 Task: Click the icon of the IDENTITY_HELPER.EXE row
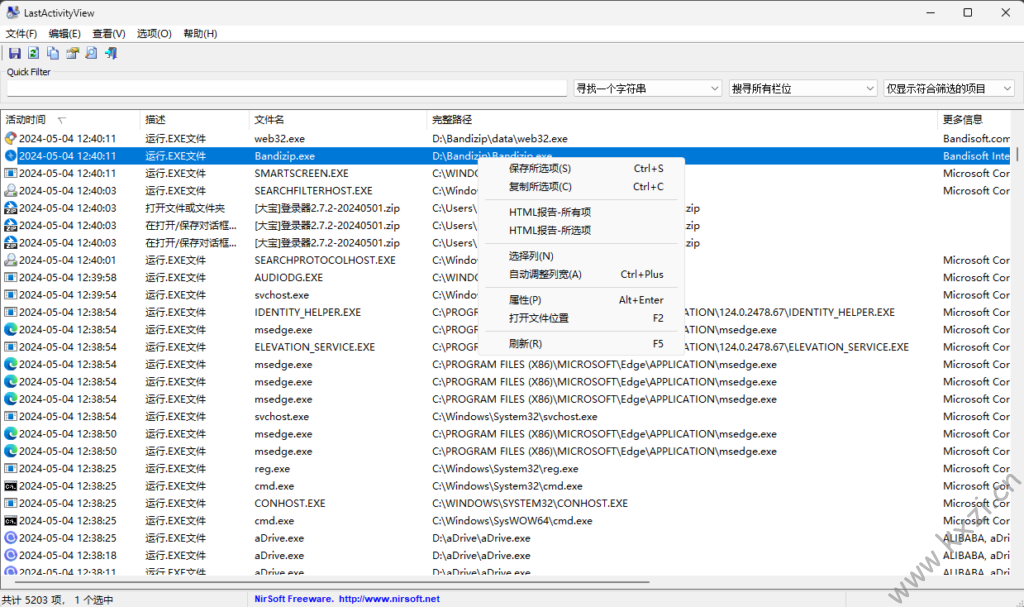(x=10, y=312)
